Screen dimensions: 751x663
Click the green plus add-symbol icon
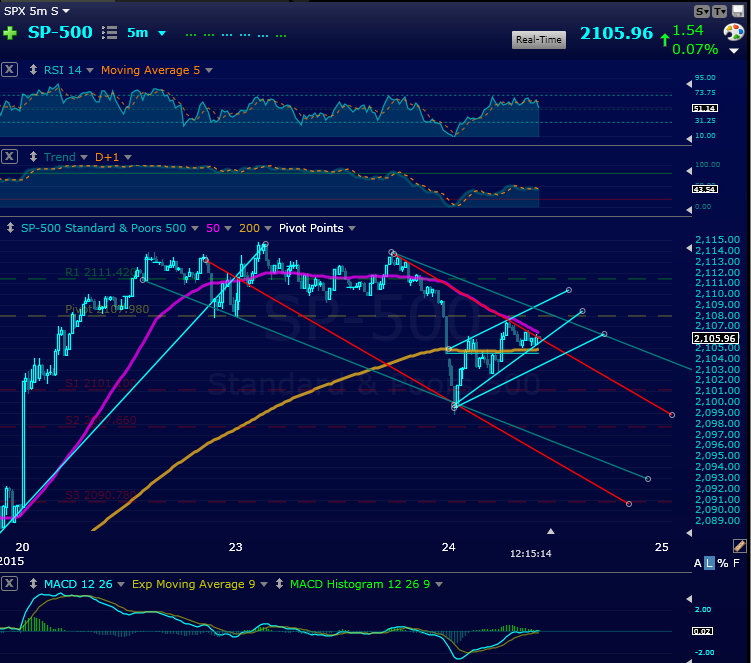tap(10, 33)
